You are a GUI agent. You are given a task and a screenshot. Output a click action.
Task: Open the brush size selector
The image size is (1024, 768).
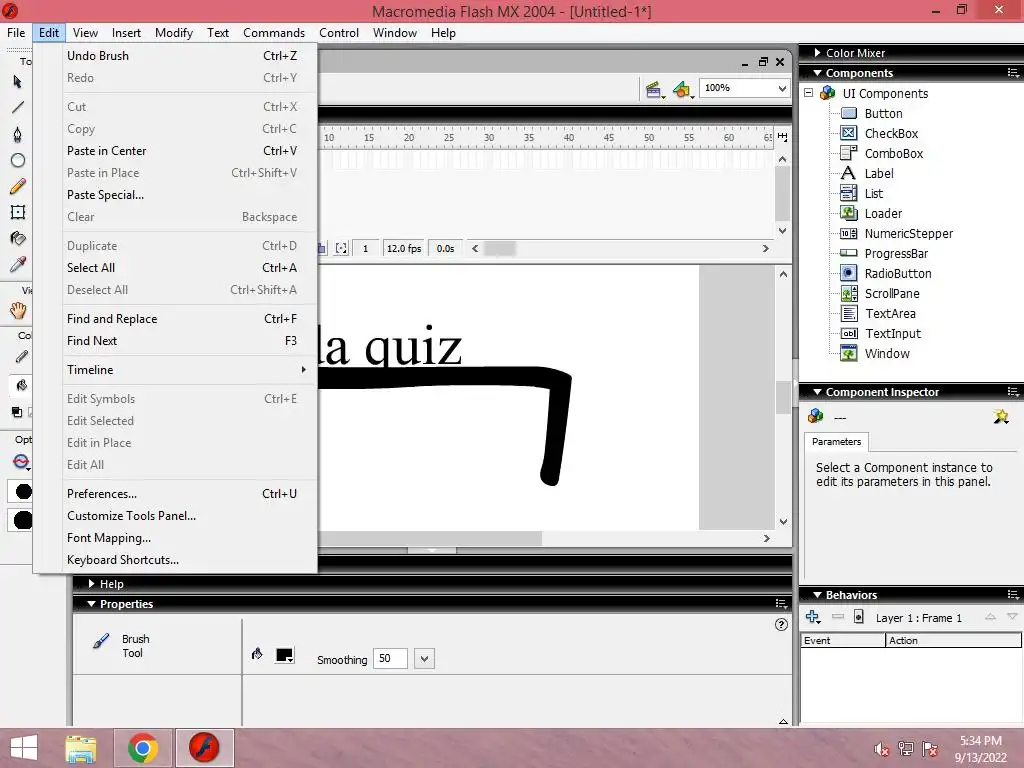tap(22, 492)
